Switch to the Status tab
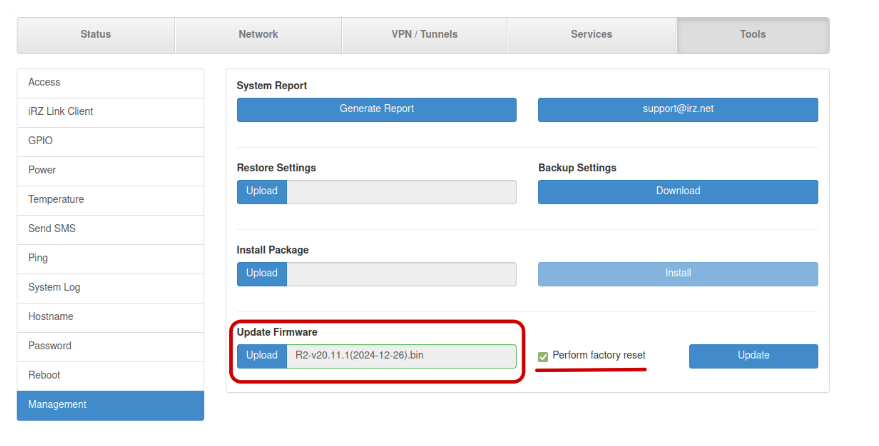This screenshot has width=879, height=446. [x=96, y=35]
